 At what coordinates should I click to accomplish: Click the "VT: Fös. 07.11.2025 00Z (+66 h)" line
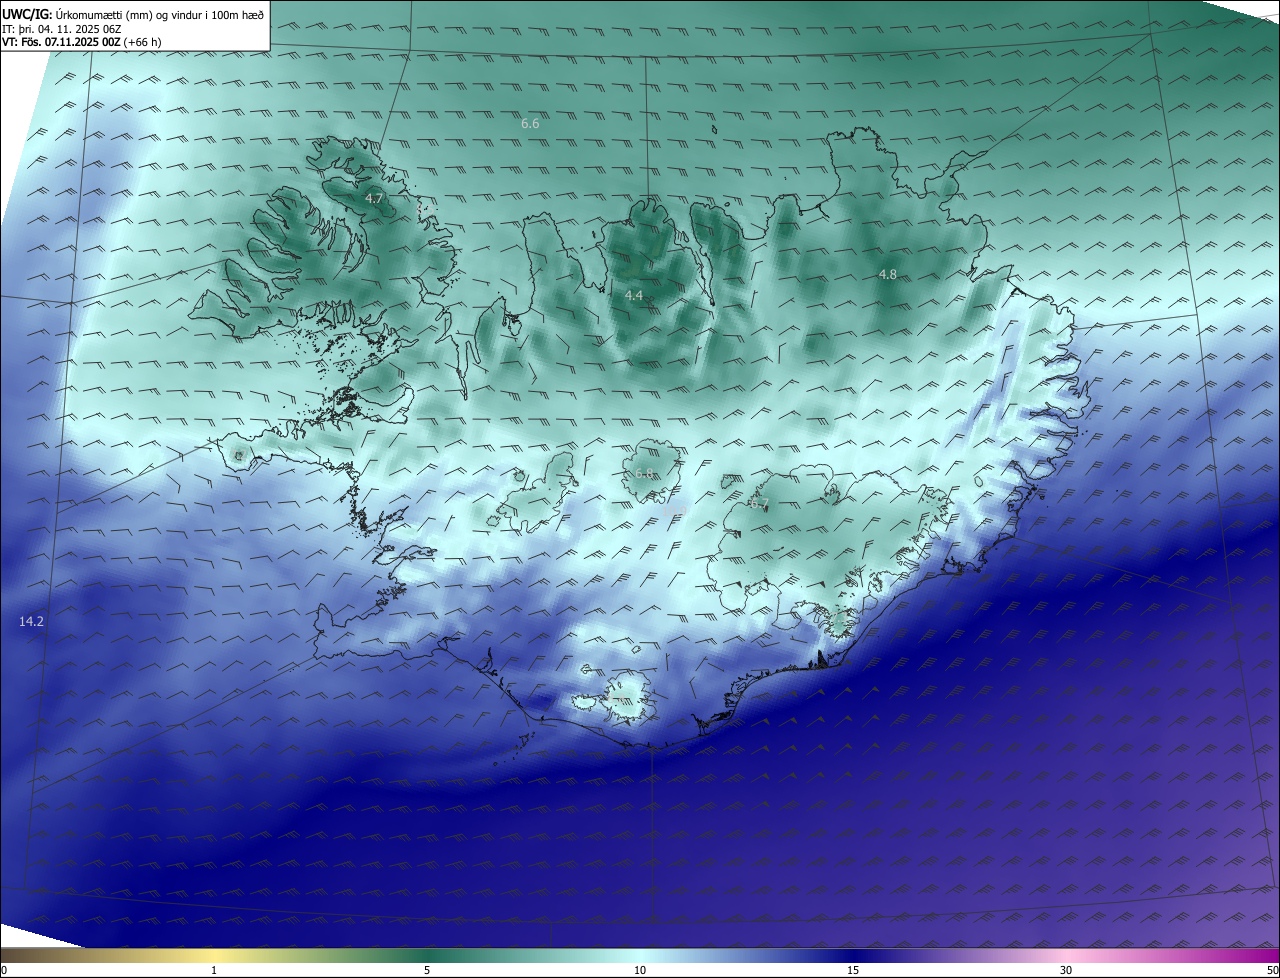[82, 42]
